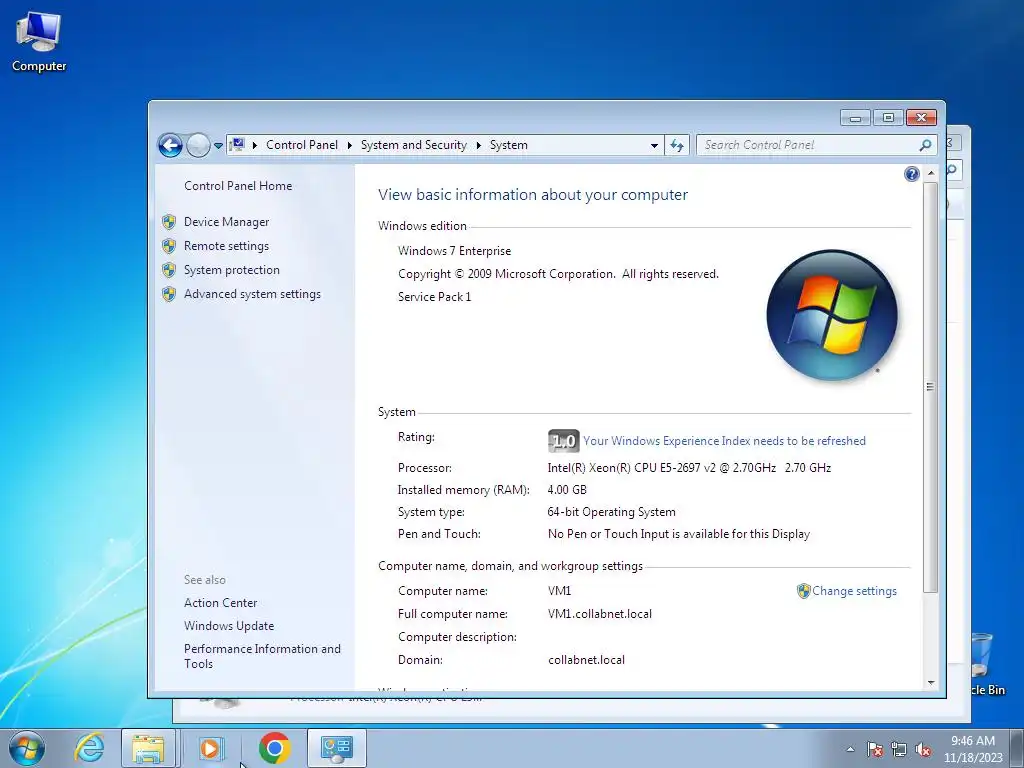The width and height of the screenshot is (1024, 768).
Task: Open the Action Center flag tray icon
Action: 875,749
